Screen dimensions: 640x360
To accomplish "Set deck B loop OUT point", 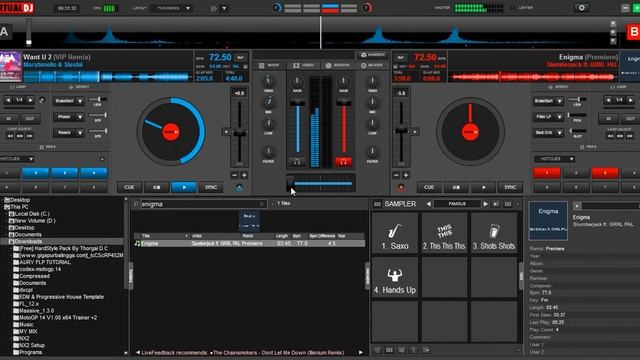I will 630,119.
